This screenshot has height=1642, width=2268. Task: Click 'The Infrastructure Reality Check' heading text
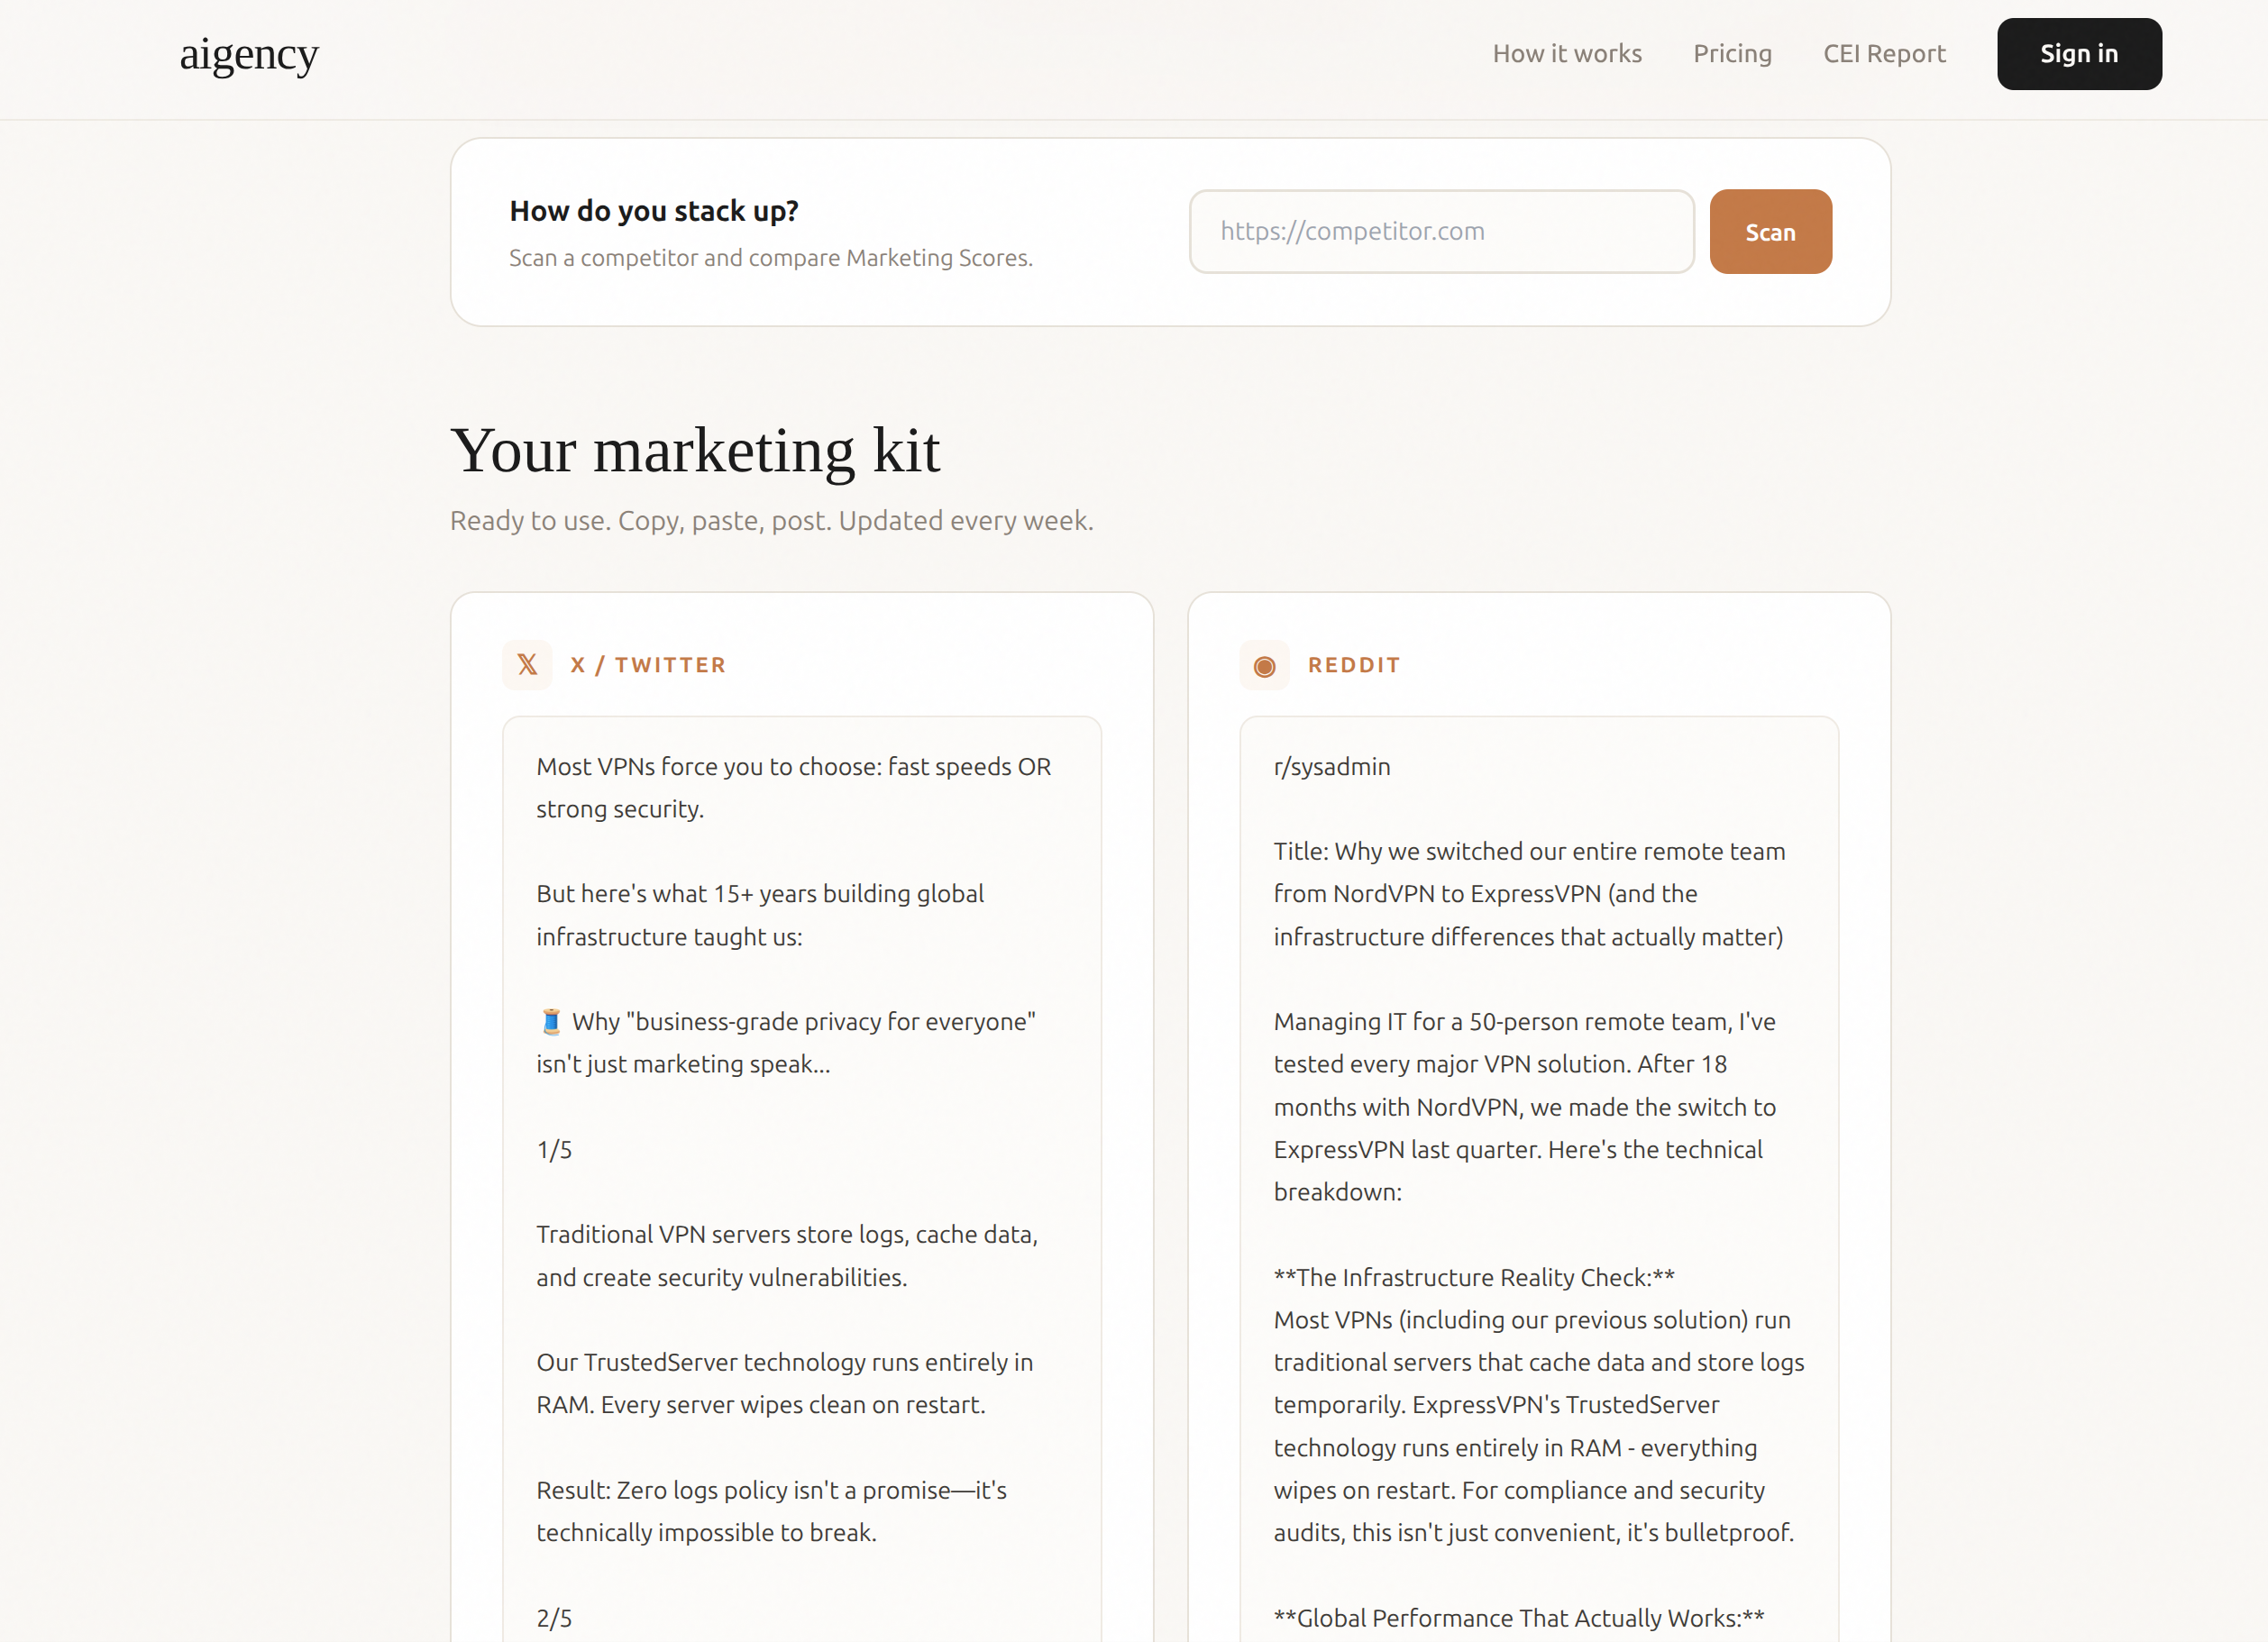(1473, 1278)
